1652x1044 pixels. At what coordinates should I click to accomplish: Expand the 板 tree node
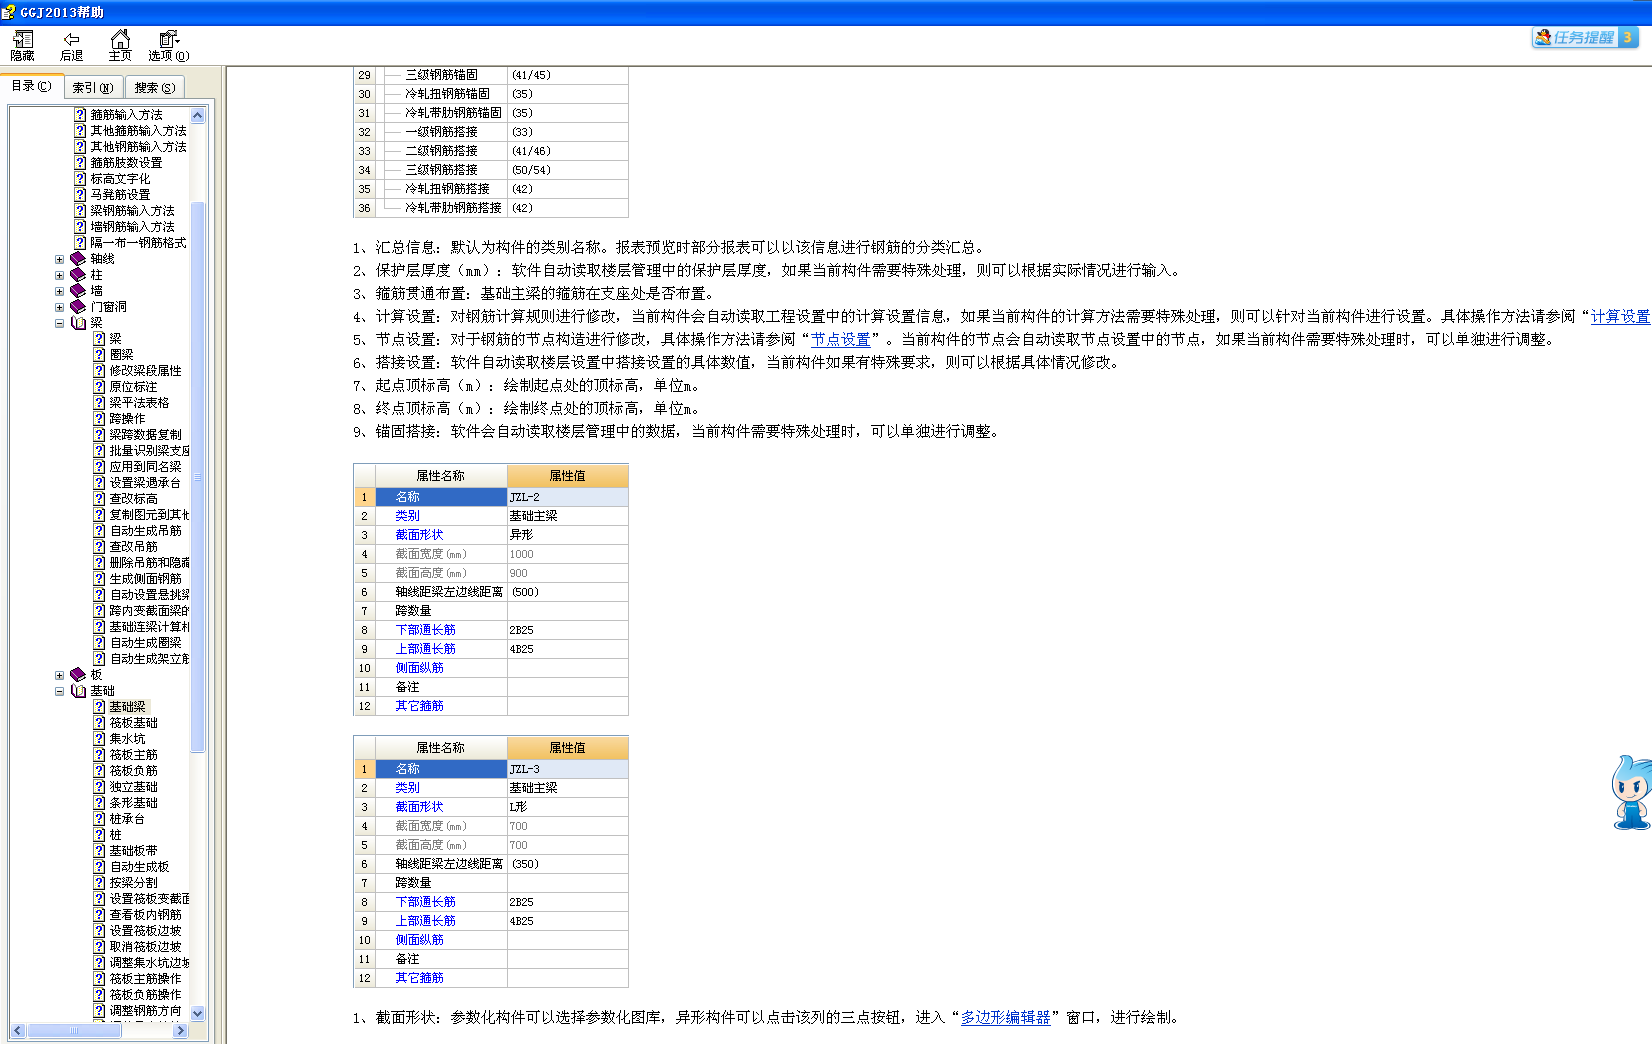pos(59,675)
